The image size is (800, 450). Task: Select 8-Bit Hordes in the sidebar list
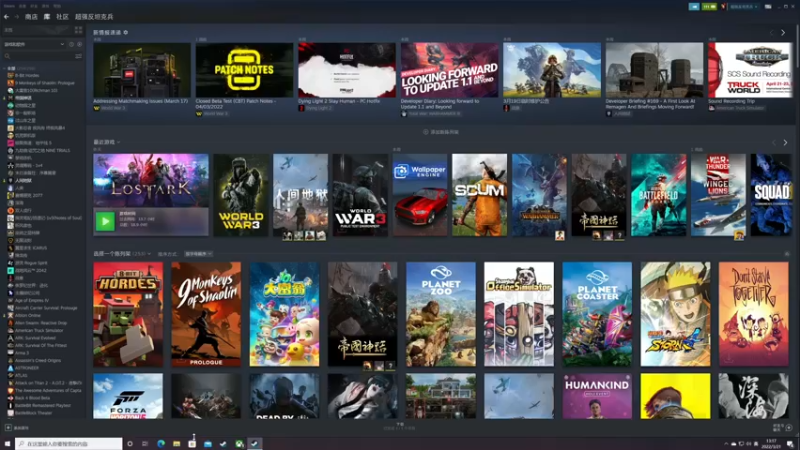click(x=27, y=75)
